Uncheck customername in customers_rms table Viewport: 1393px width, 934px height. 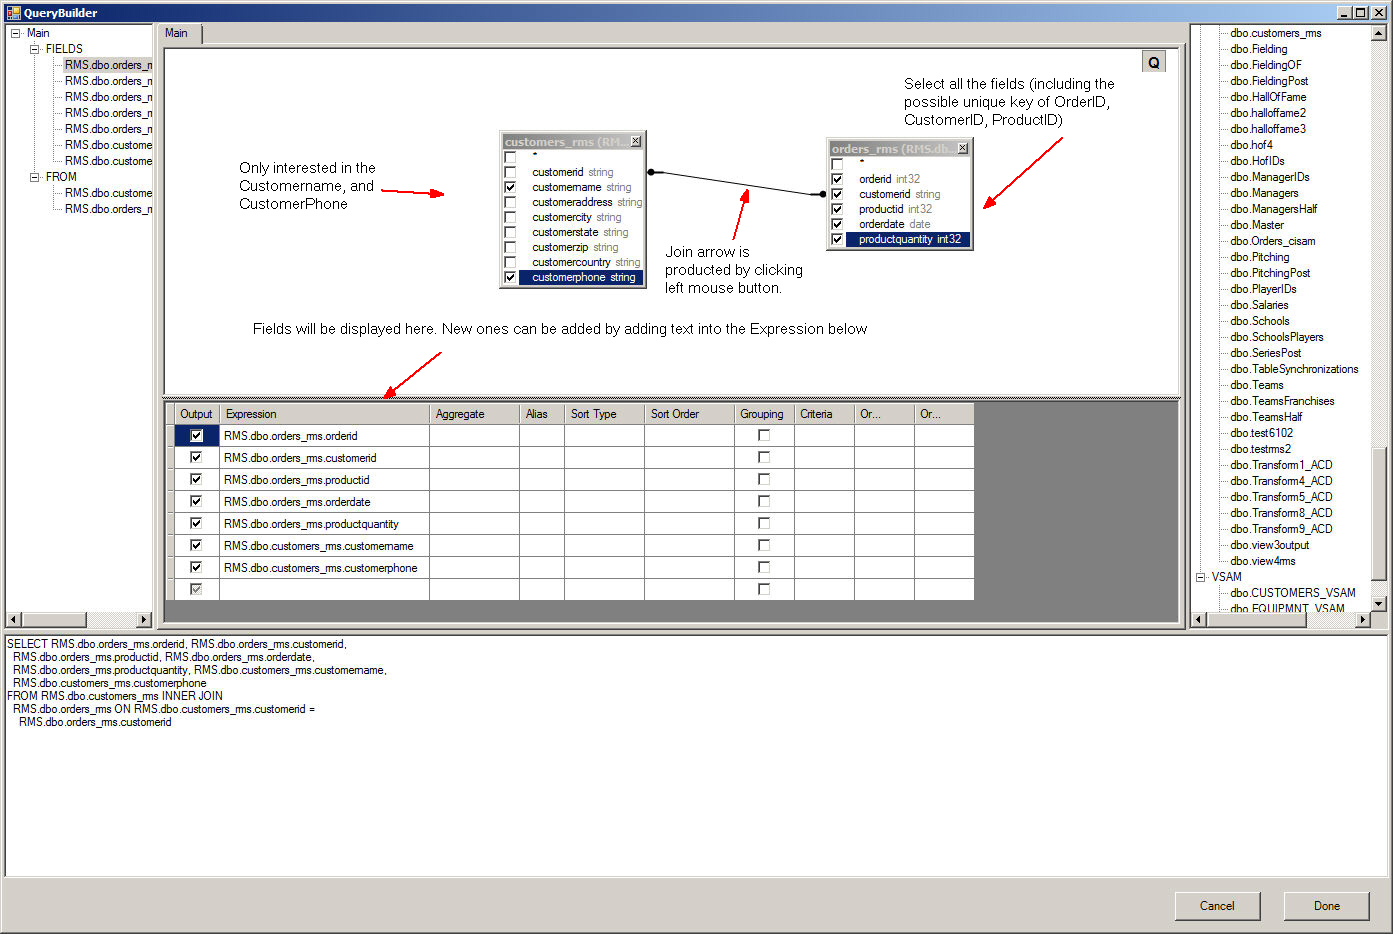(510, 187)
